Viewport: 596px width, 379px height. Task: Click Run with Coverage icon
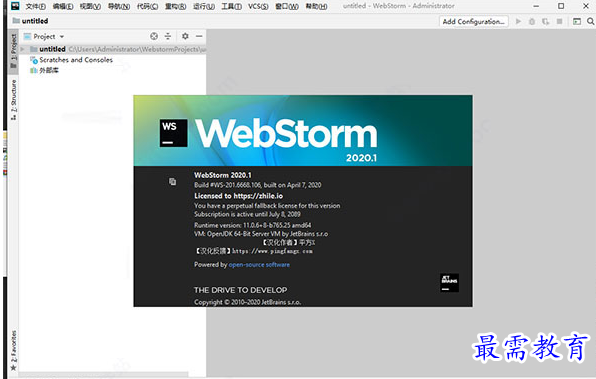[545, 21]
